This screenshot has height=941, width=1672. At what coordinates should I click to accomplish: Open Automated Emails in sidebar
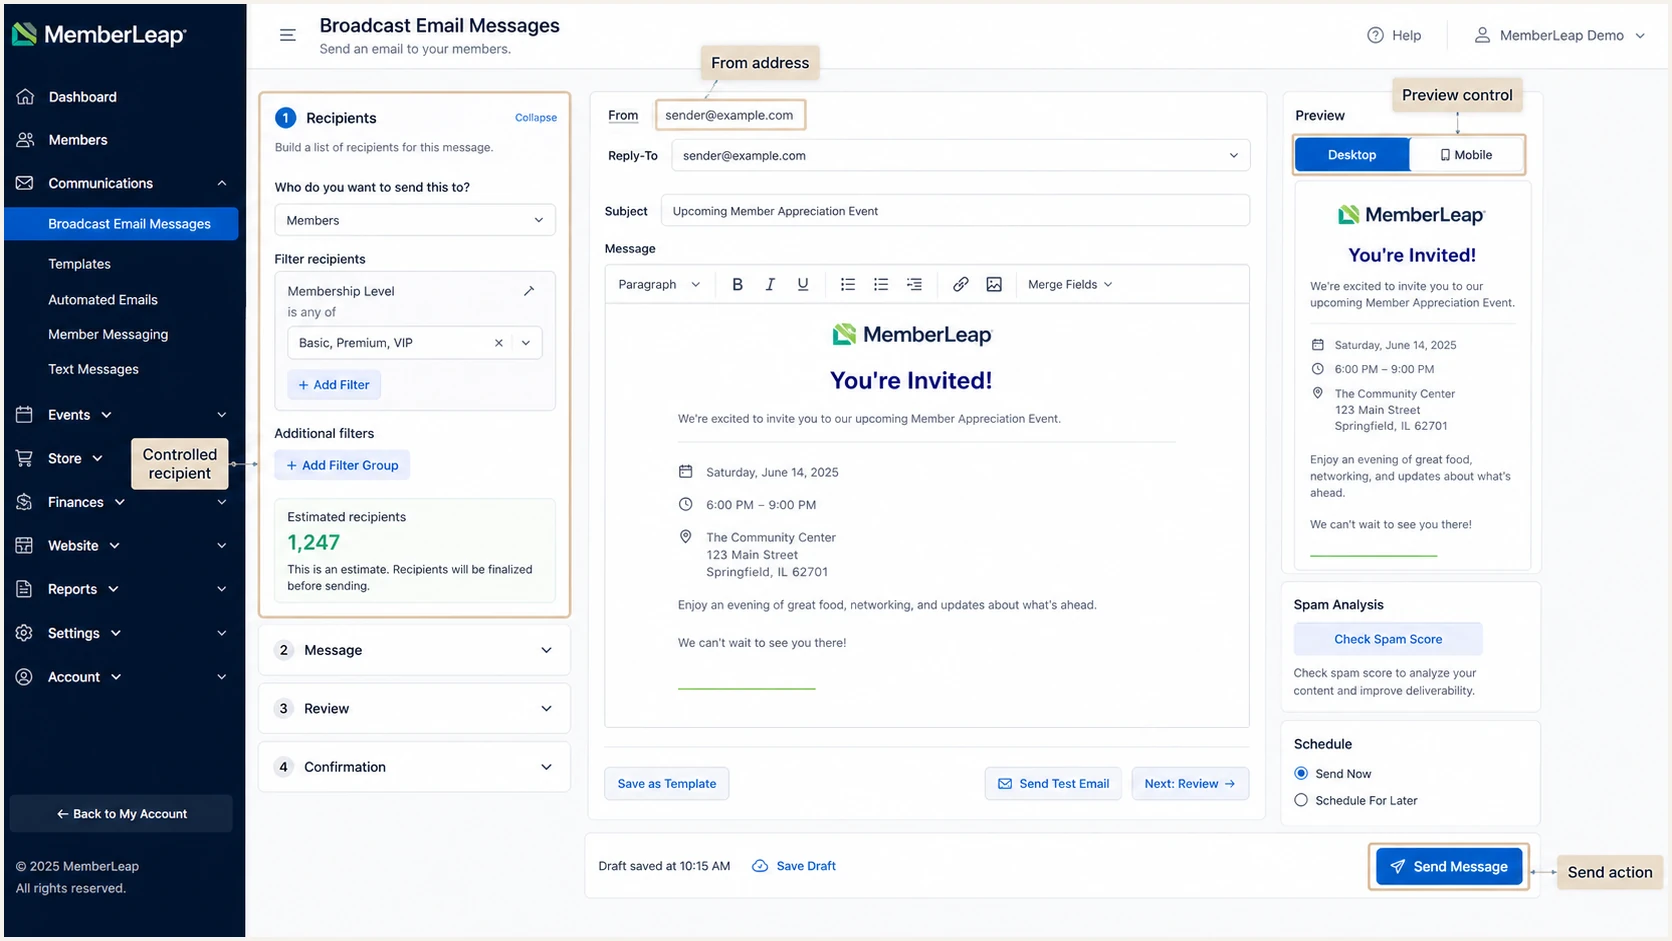point(103,300)
